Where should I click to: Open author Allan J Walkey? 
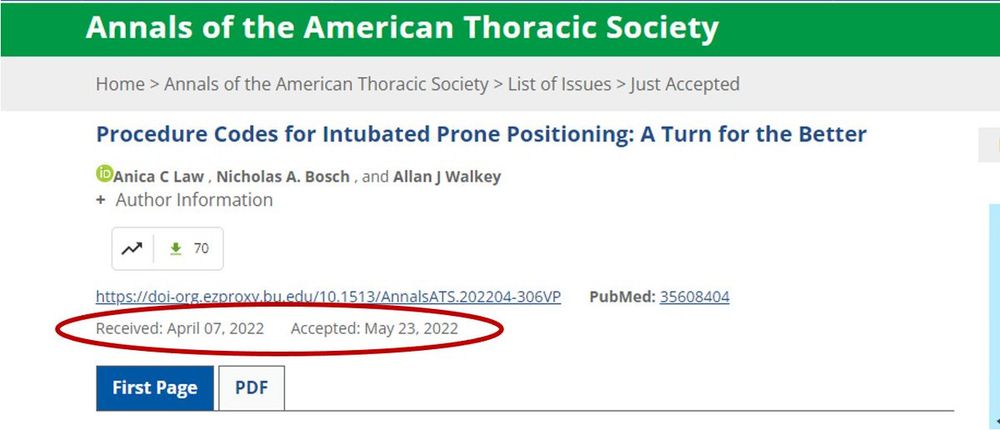click(447, 177)
